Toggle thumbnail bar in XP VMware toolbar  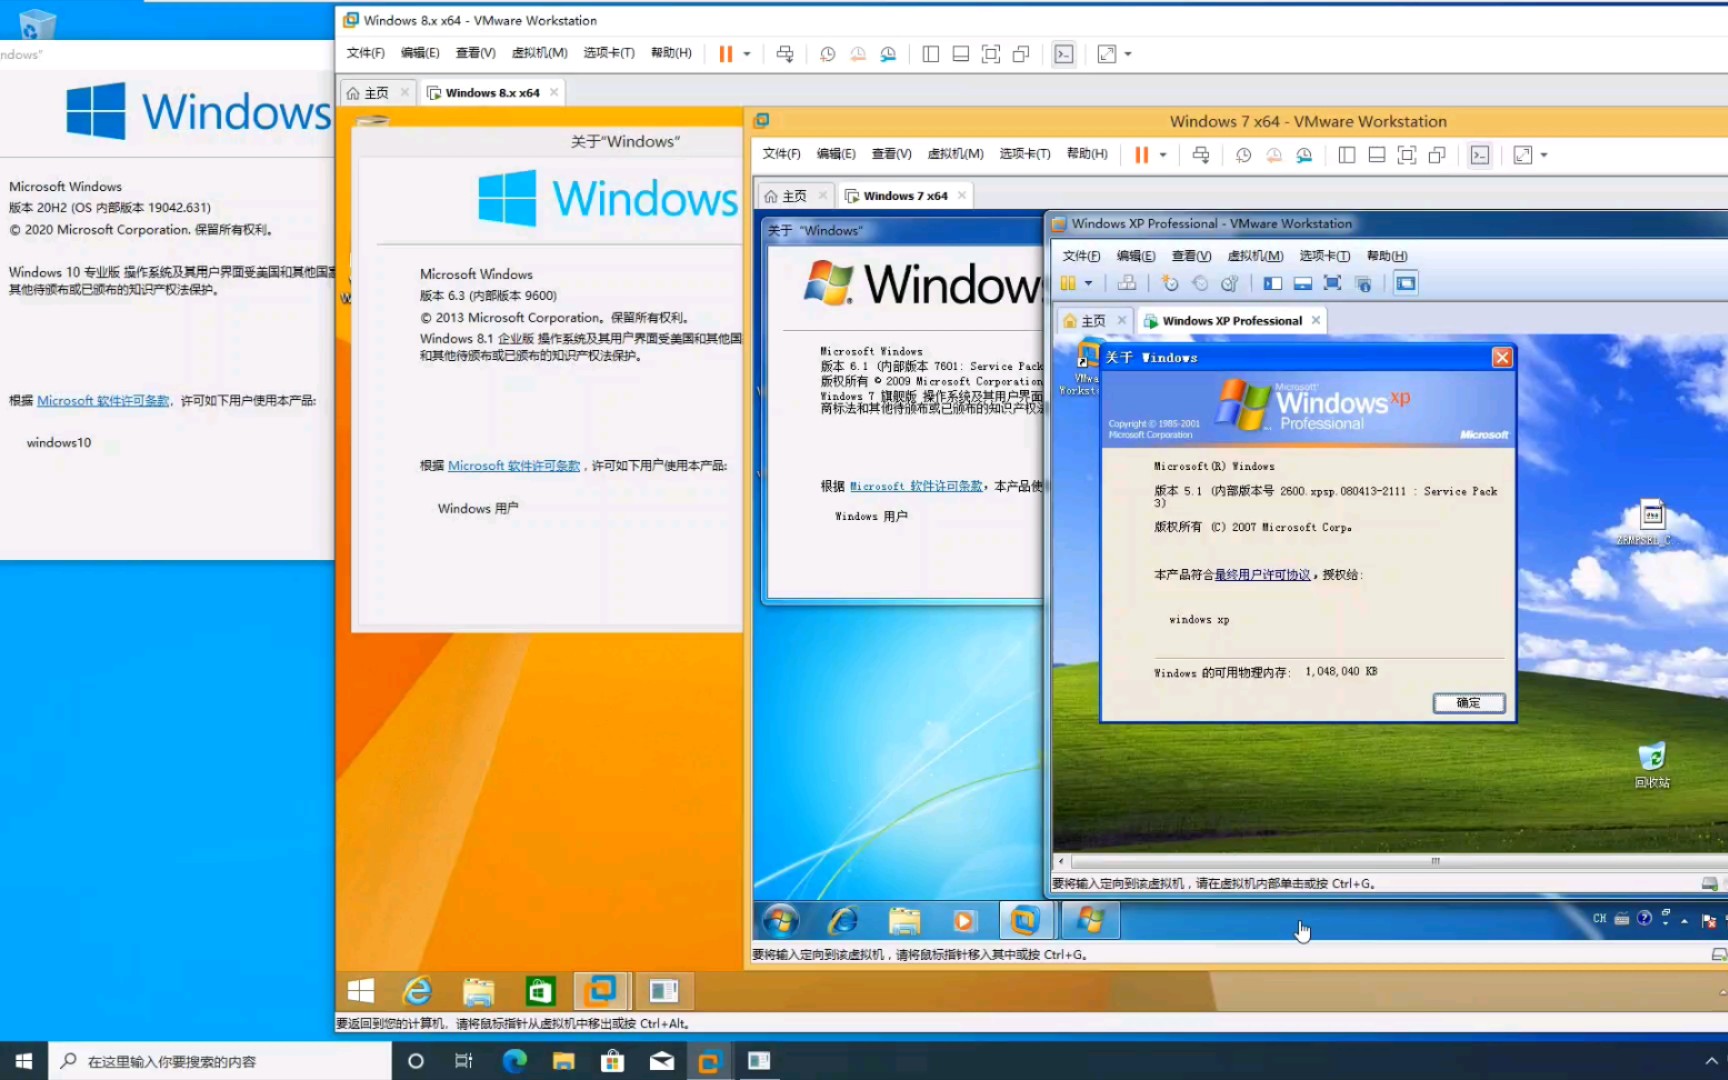[x=1302, y=283]
